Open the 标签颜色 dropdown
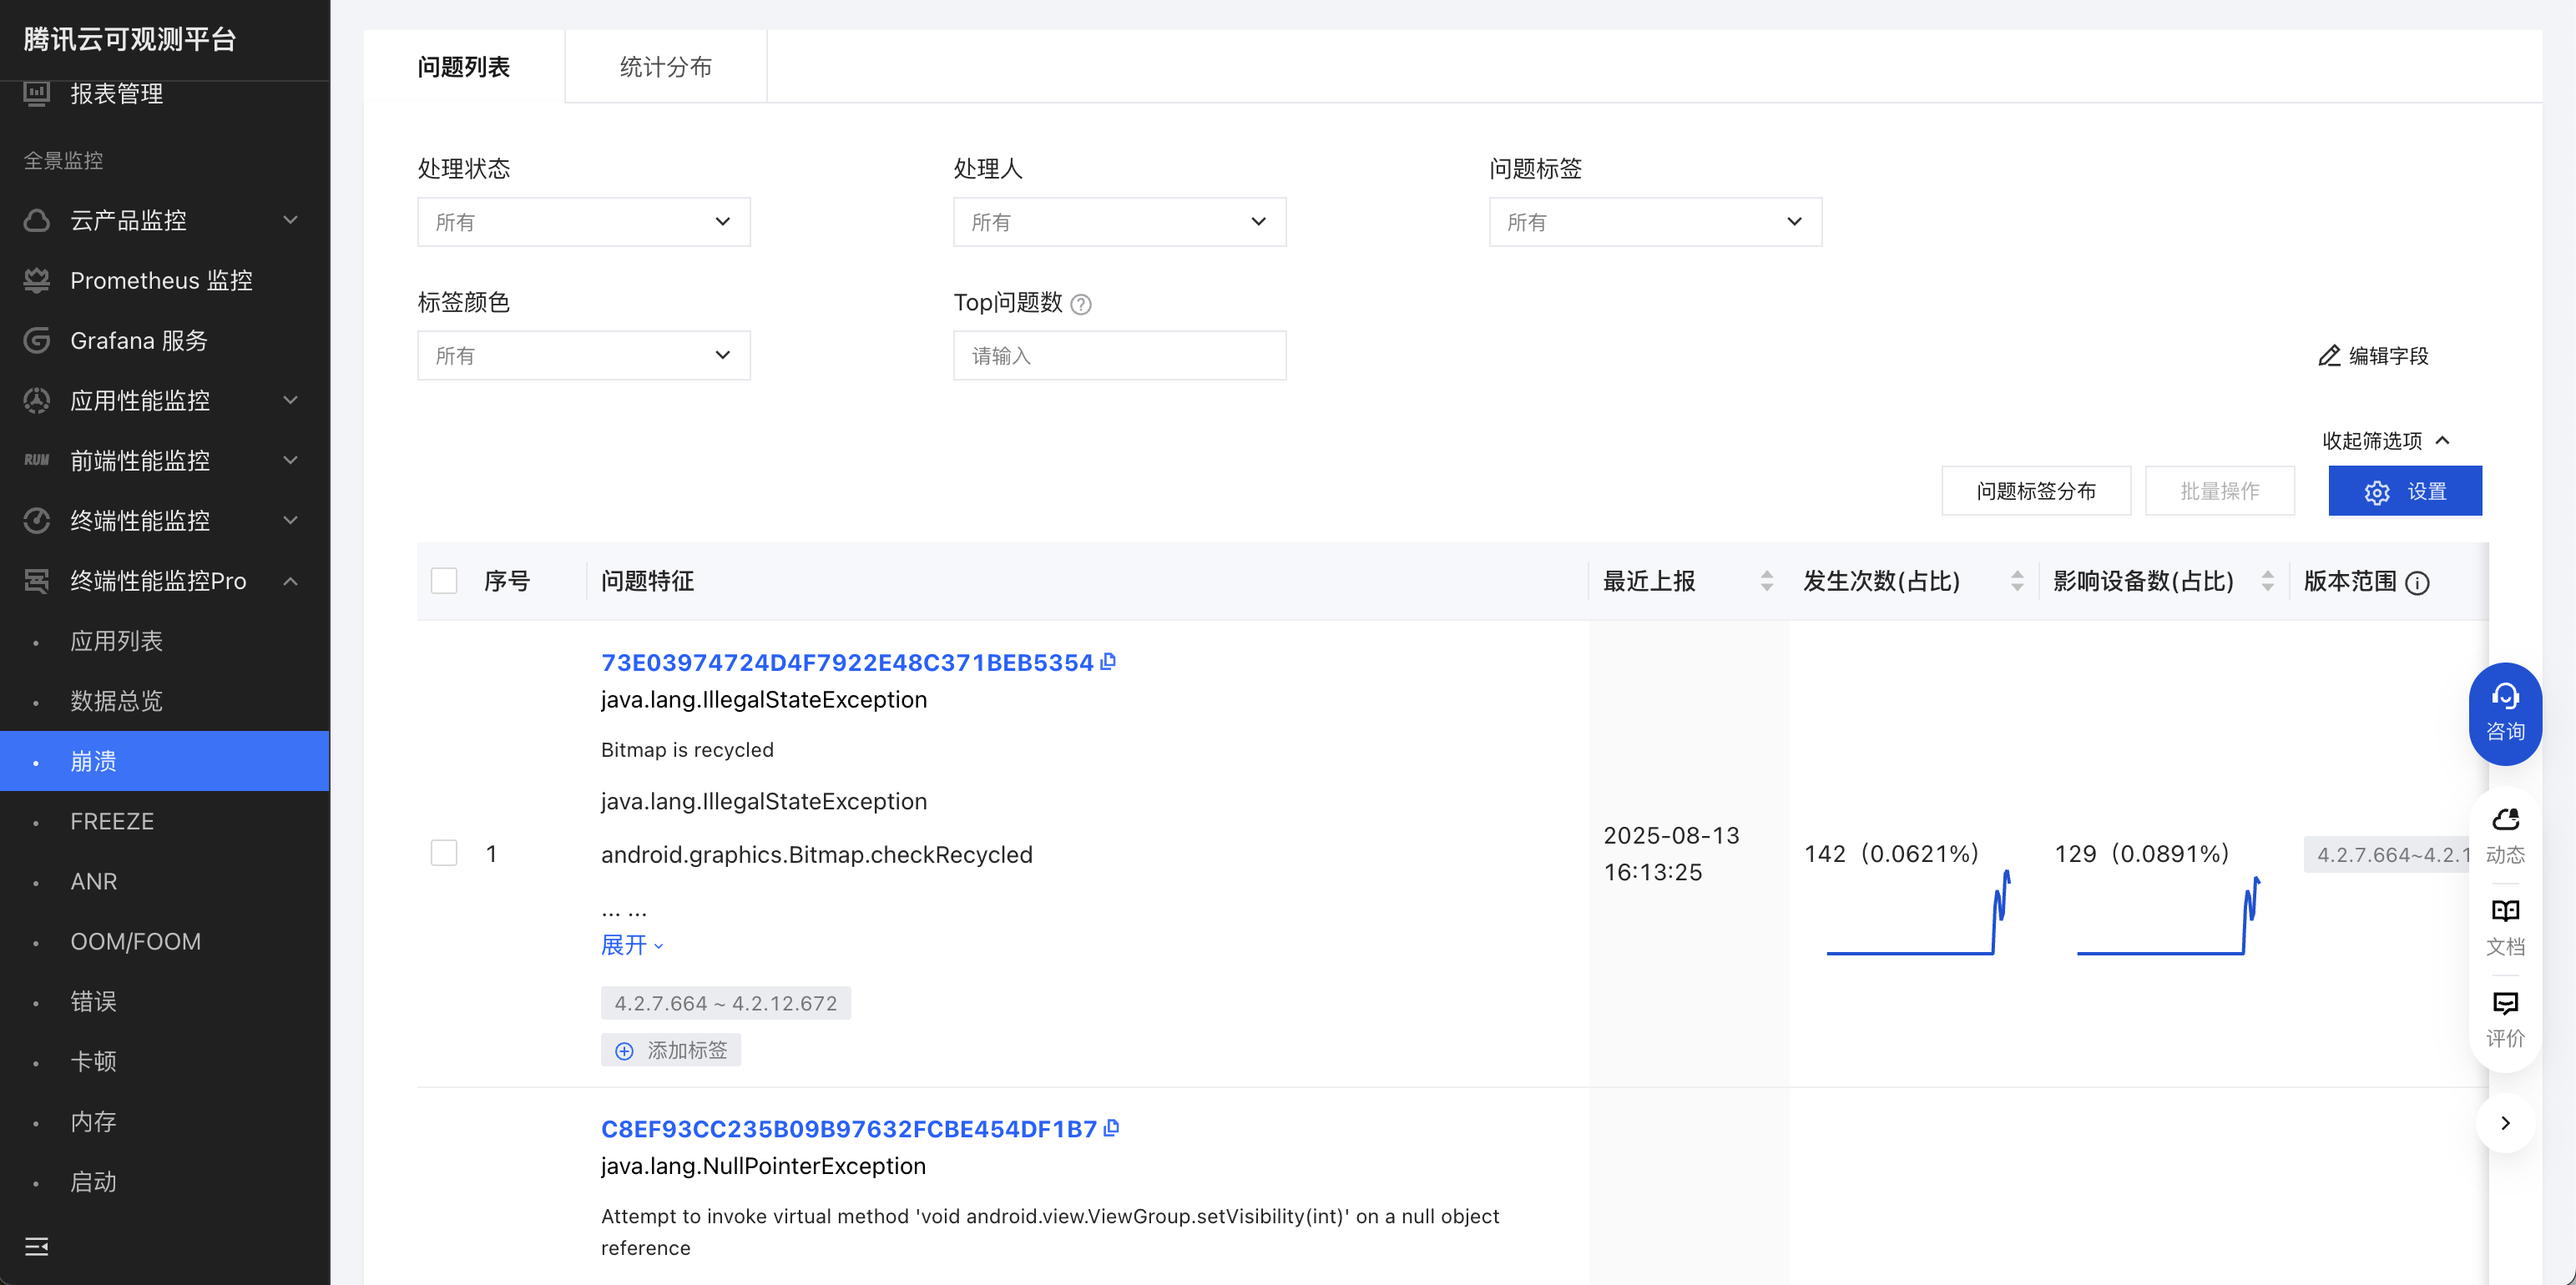This screenshot has height=1285, width=2576. pyautogui.click(x=583, y=356)
